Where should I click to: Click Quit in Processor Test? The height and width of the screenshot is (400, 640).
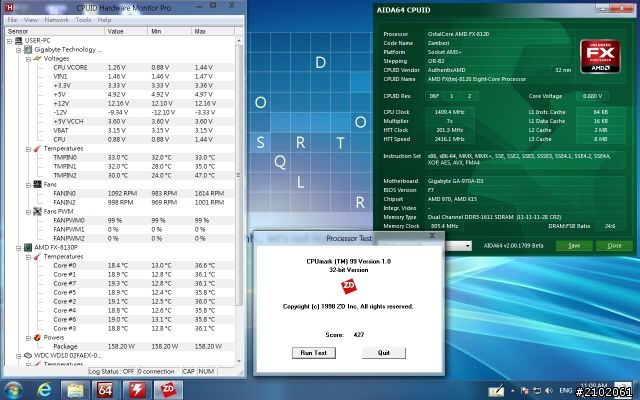click(384, 353)
